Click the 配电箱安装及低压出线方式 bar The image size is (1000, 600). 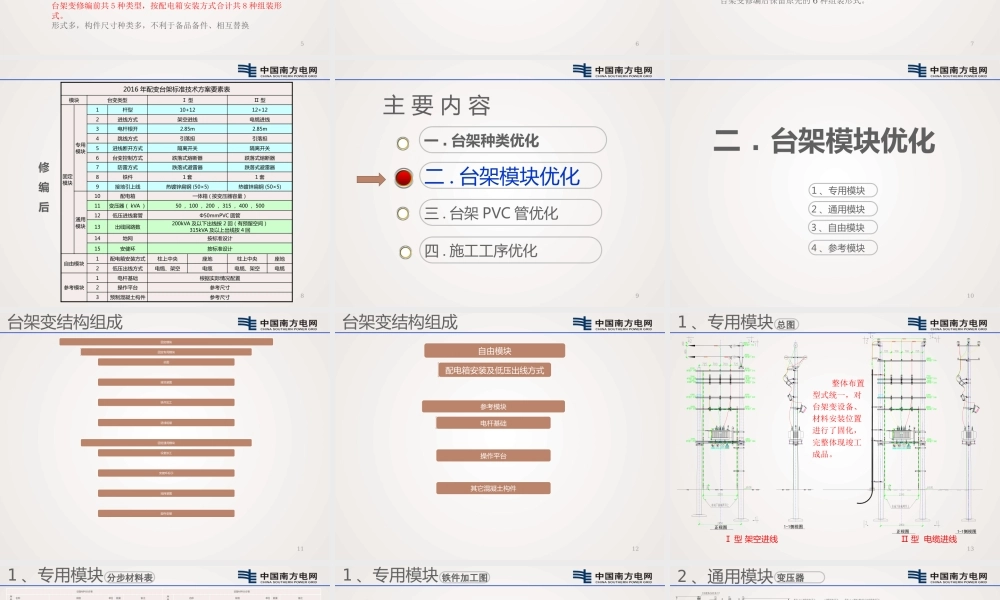click(495, 370)
